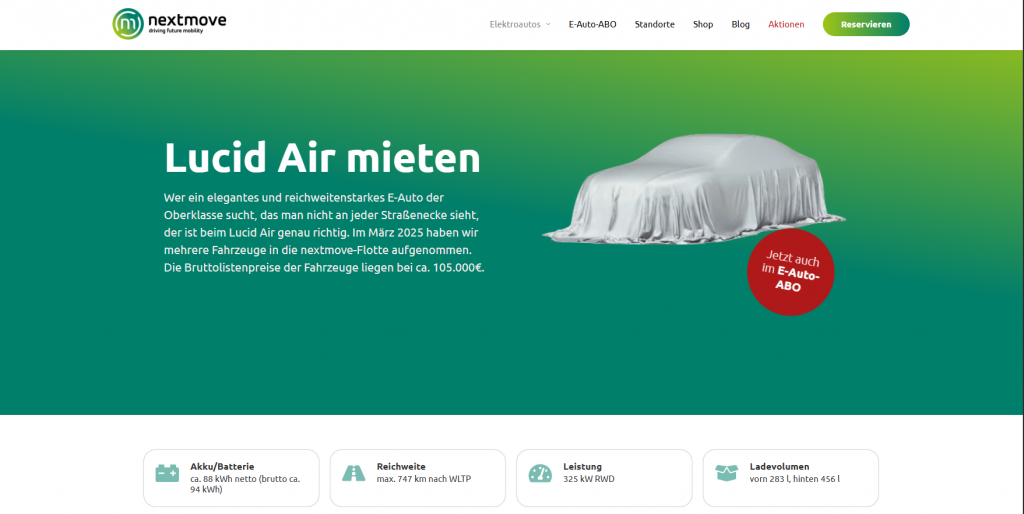
Task: Click the battery icon beside Akku/Batterie
Action: pyautogui.click(x=167, y=473)
